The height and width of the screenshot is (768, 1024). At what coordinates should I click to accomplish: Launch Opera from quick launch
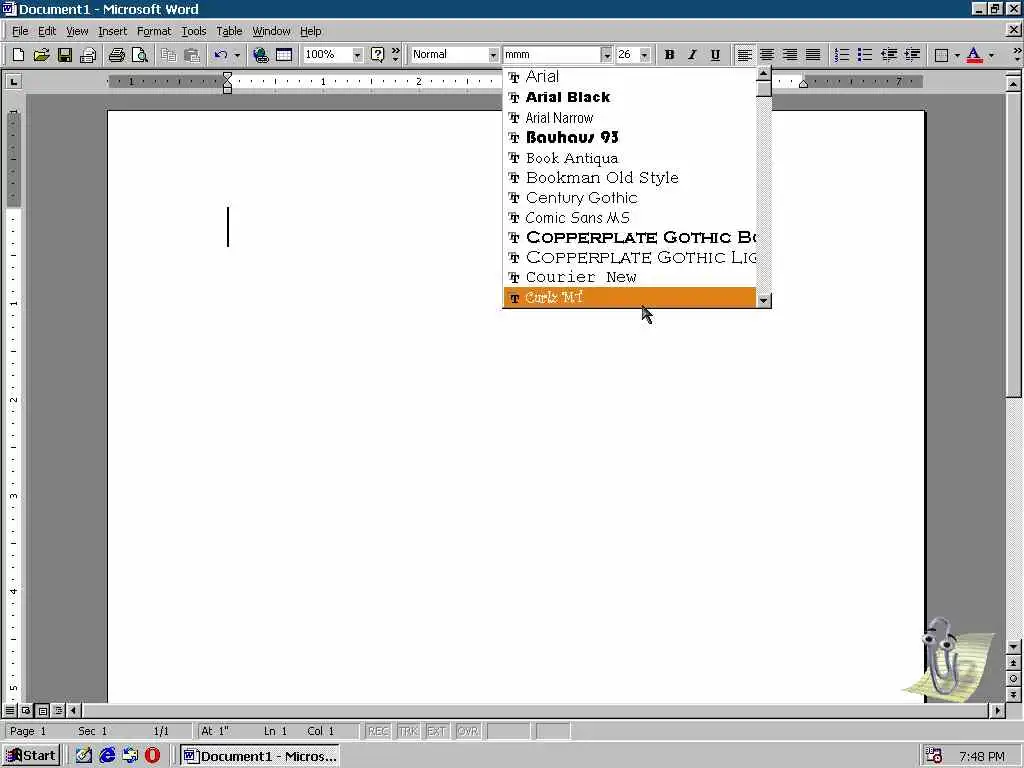tap(152, 756)
